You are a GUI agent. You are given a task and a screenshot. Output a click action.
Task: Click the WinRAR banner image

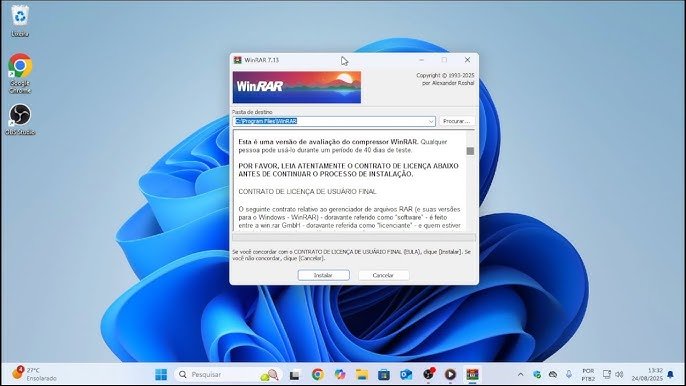[x=297, y=87]
